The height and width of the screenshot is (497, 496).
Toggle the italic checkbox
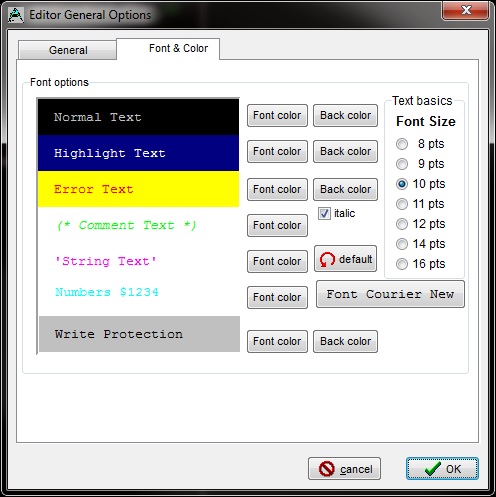click(x=324, y=213)
